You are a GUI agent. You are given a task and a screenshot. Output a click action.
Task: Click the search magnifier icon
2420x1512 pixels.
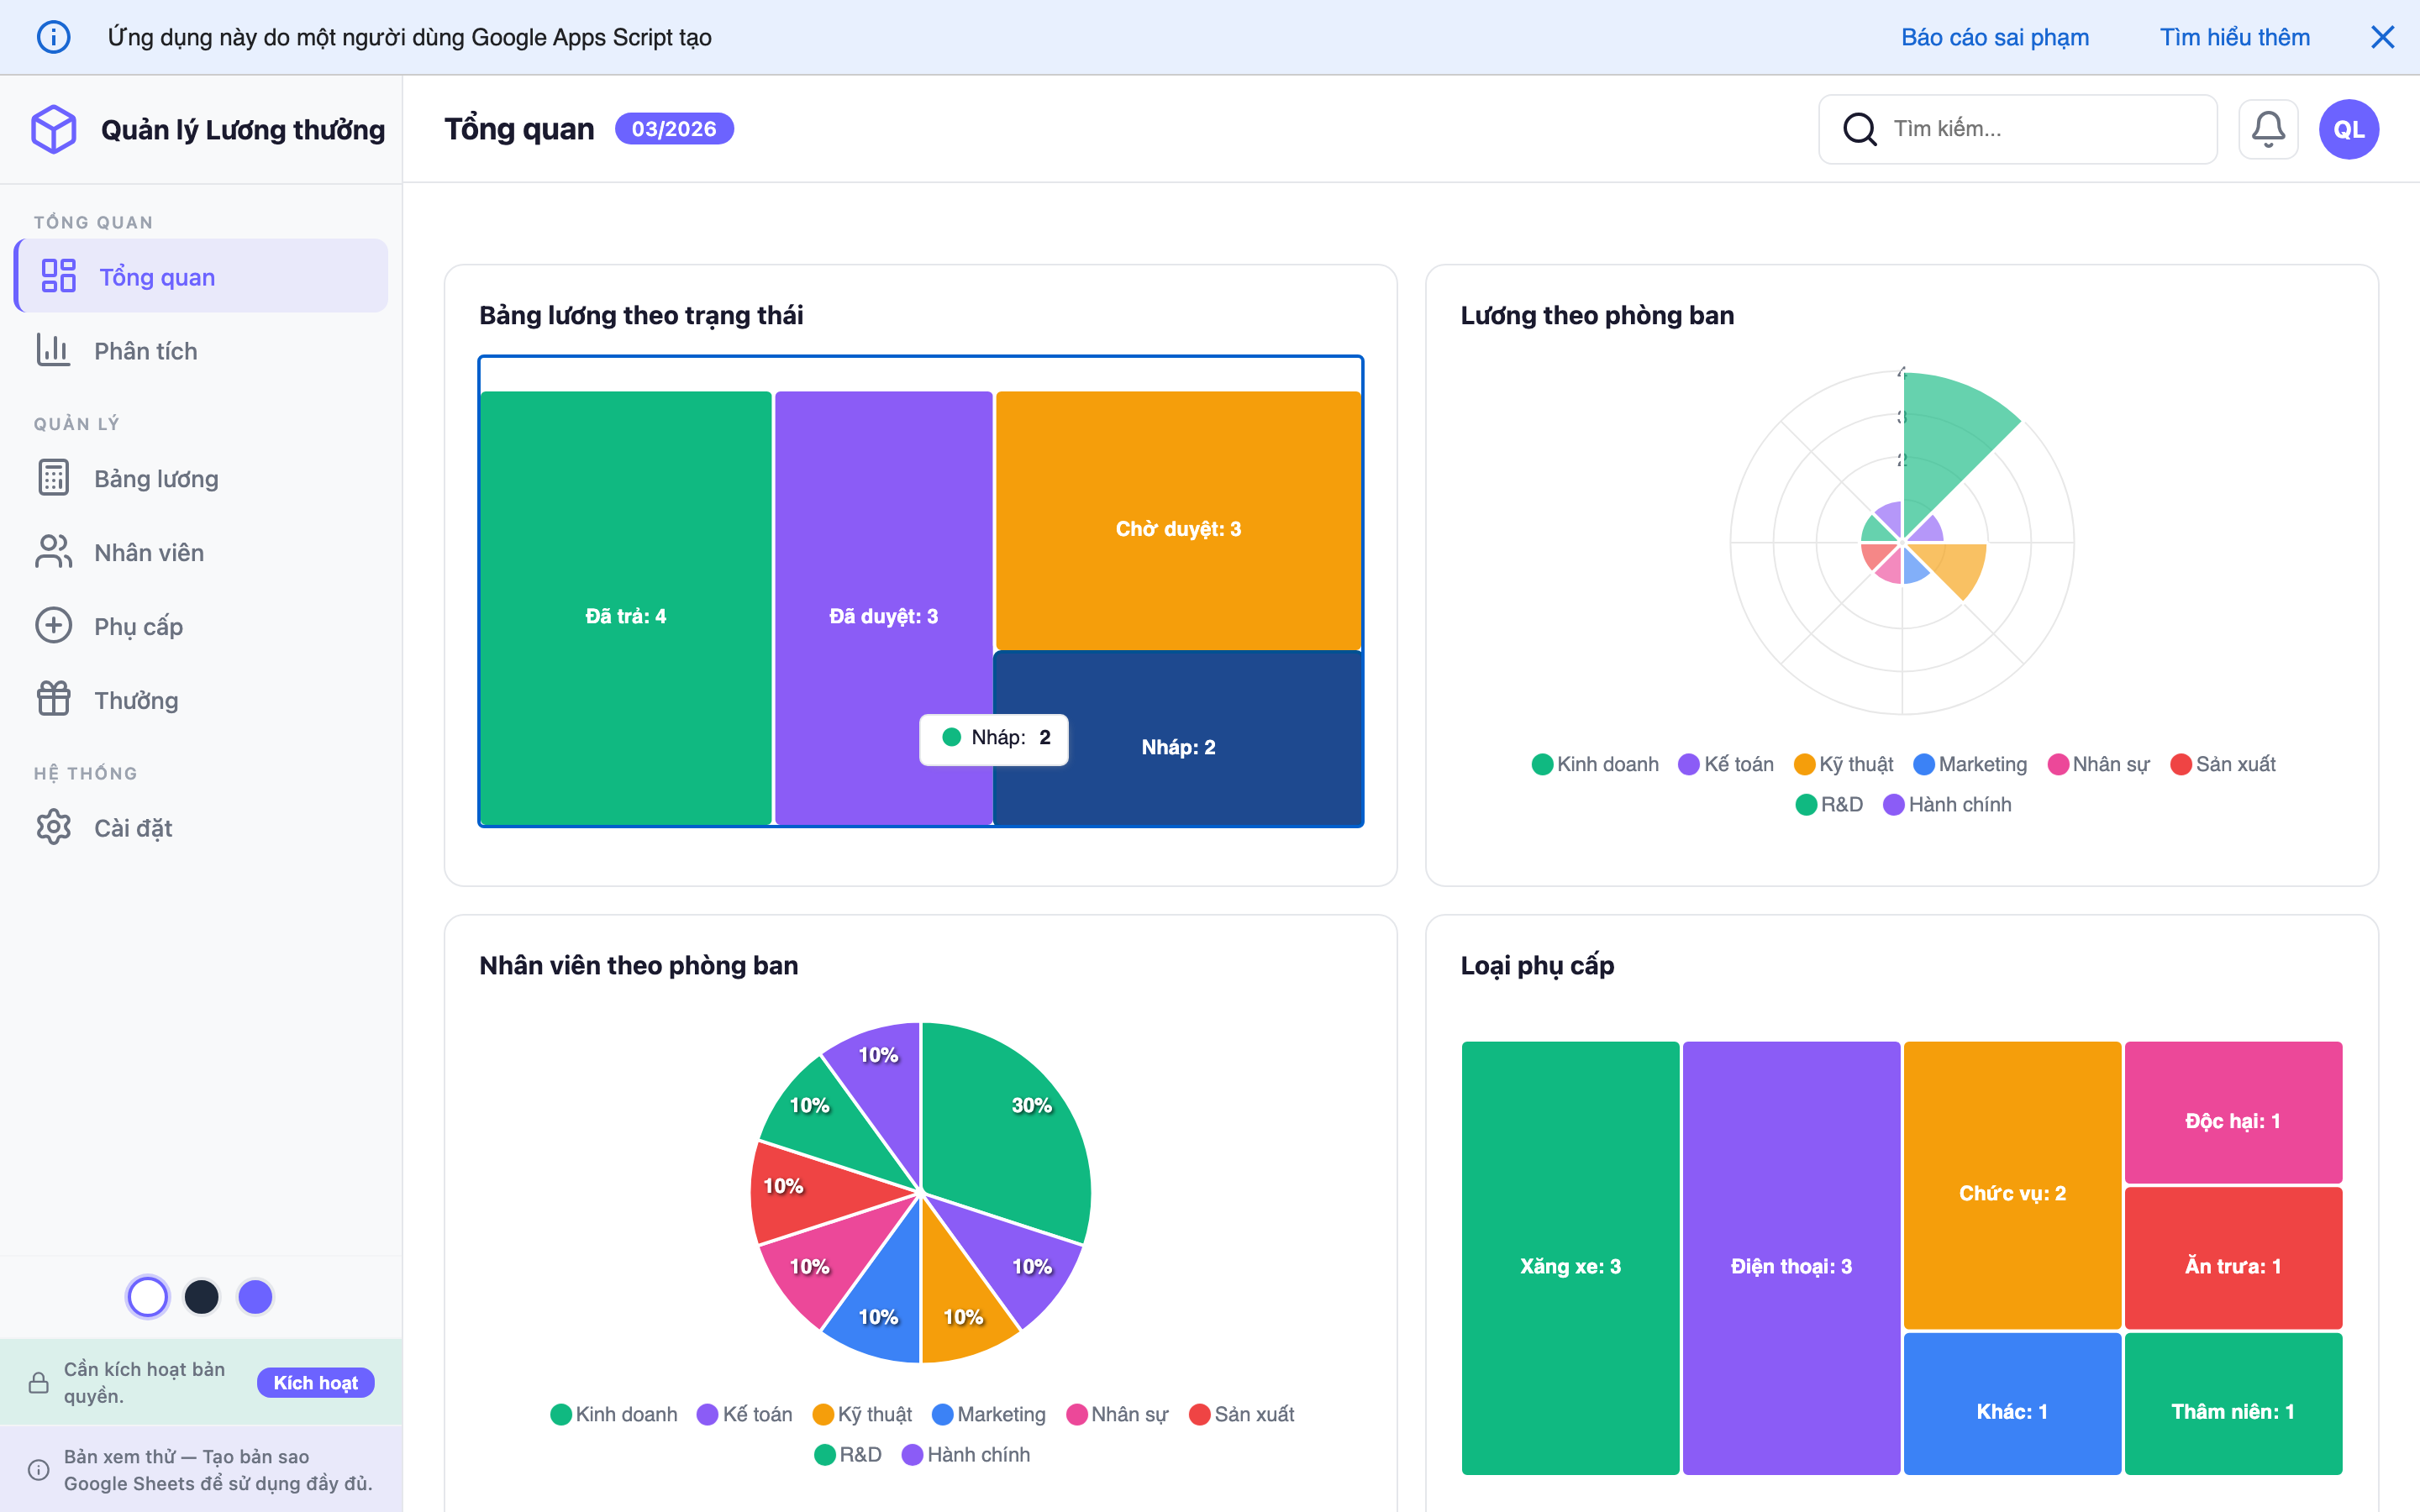click(1859, 129)
